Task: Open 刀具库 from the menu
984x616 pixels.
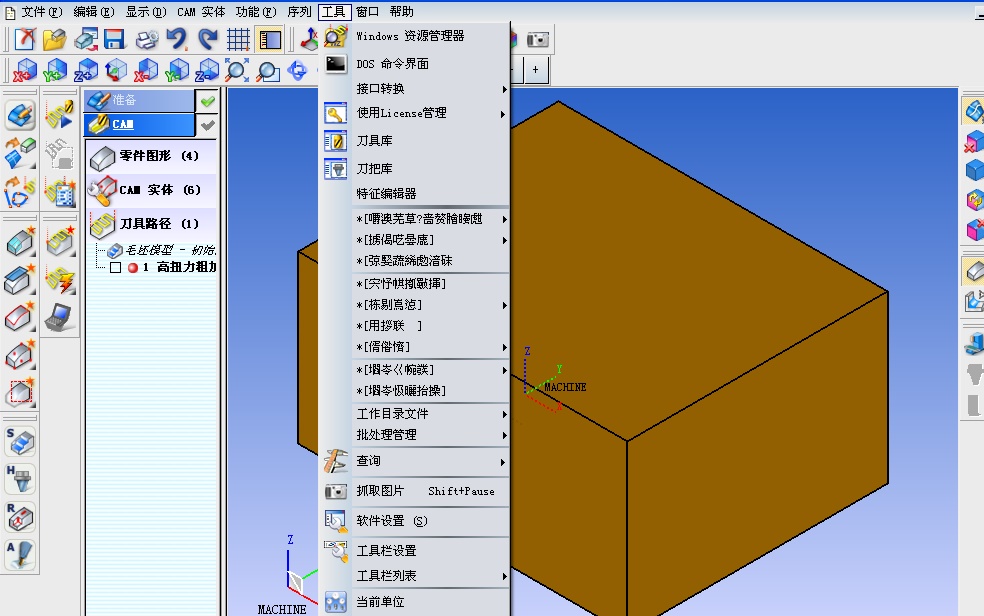Action: 414,141
